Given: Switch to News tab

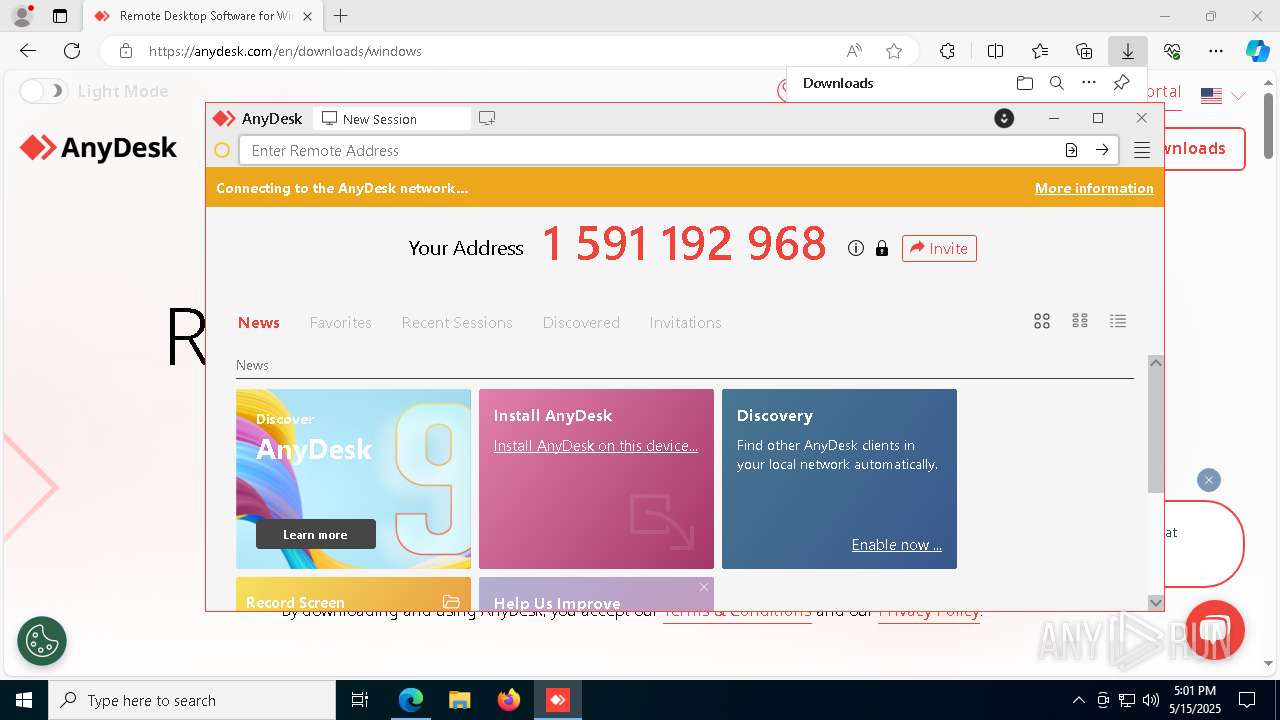Looking at the screenshot, I should tap(259, 322).
